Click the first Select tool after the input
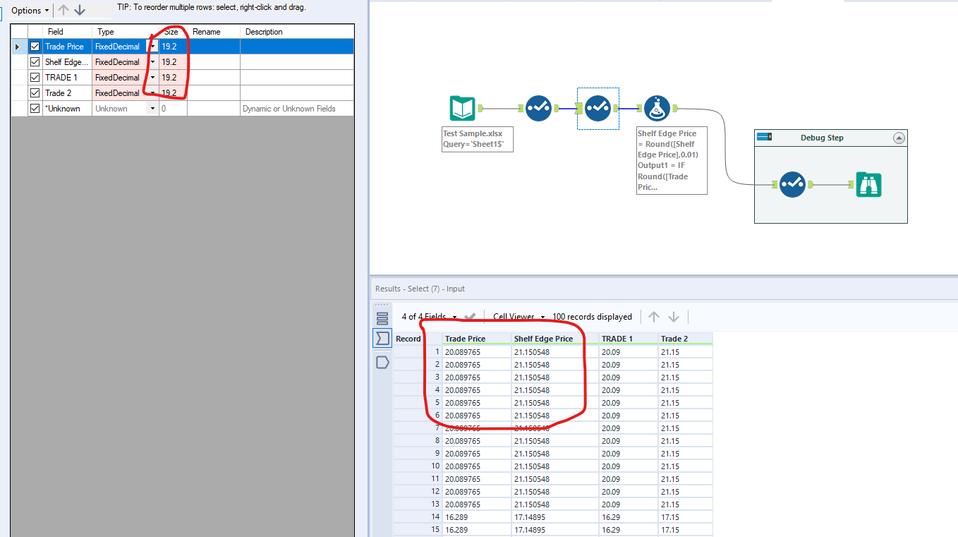 538,108
